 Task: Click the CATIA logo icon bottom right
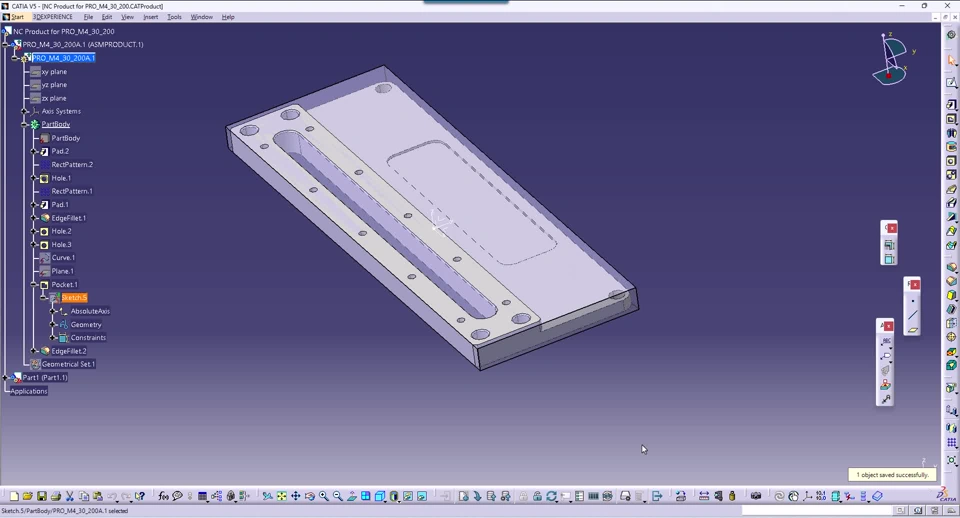tap(947, 495)
